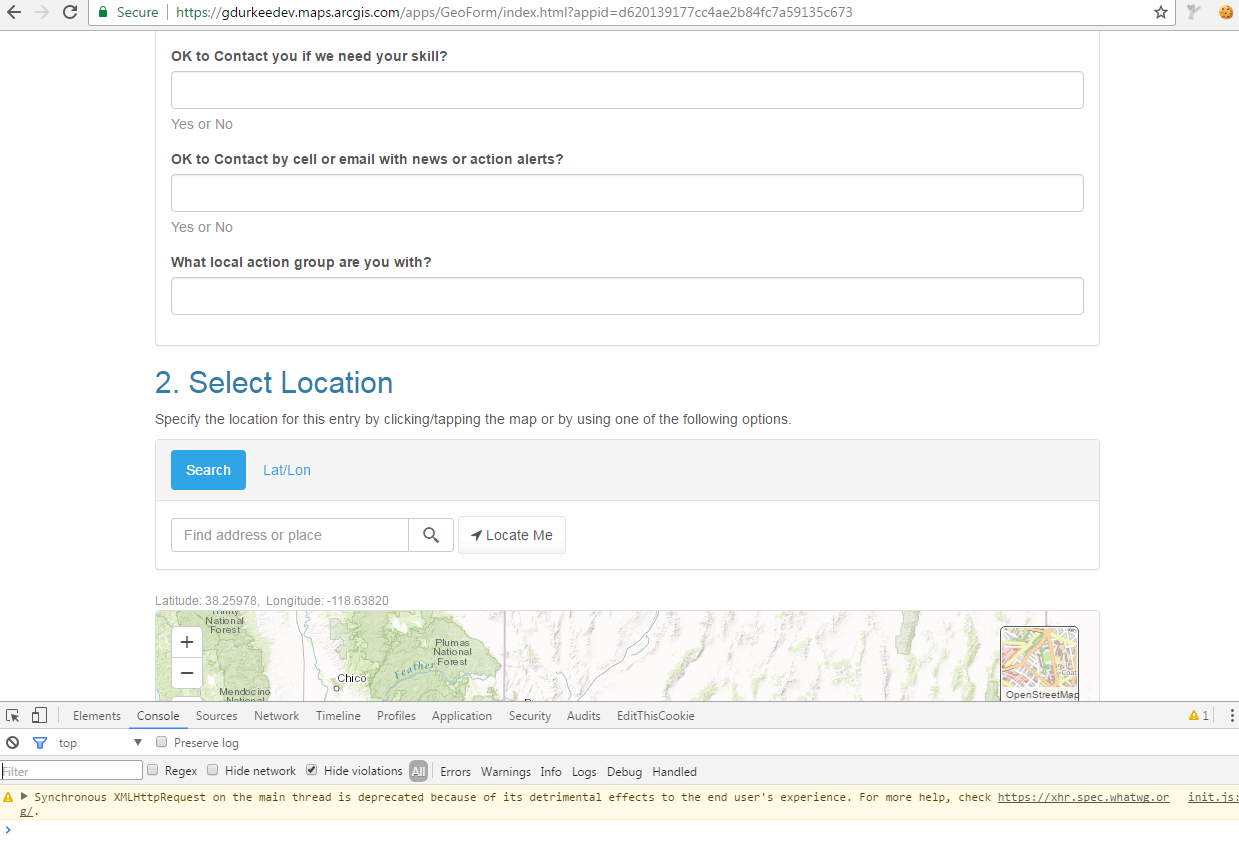Image resolution: width=1239 pixels, height=845 pixels.
Task: Click the local action group text field
Action: (x=627, y=296)
